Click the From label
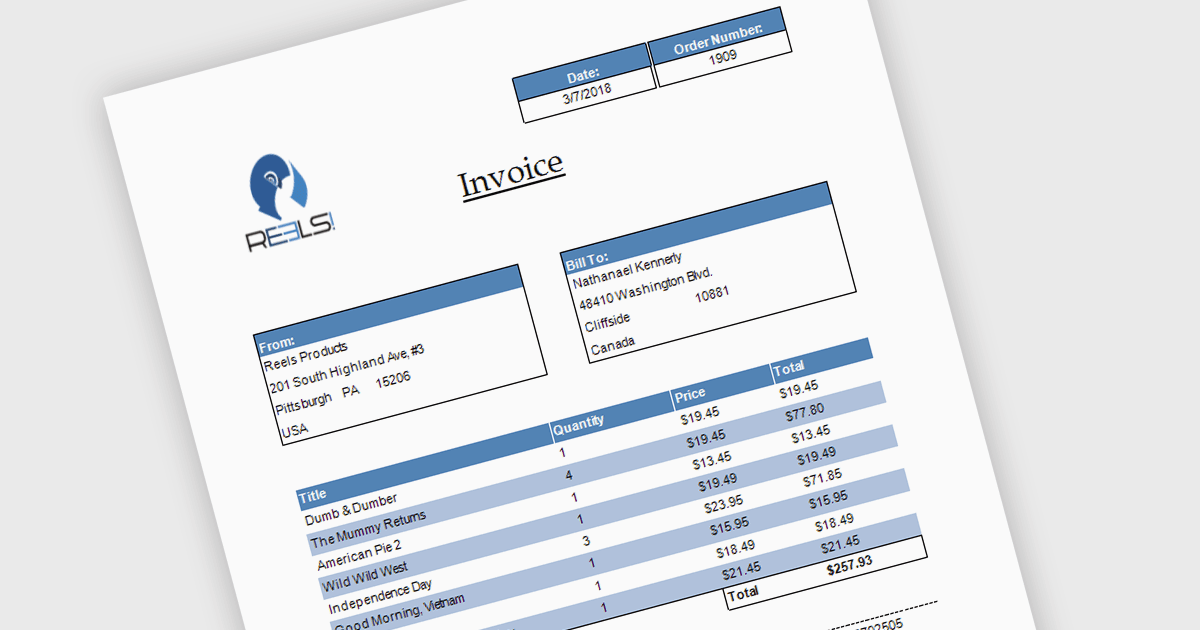 (277, 345)
